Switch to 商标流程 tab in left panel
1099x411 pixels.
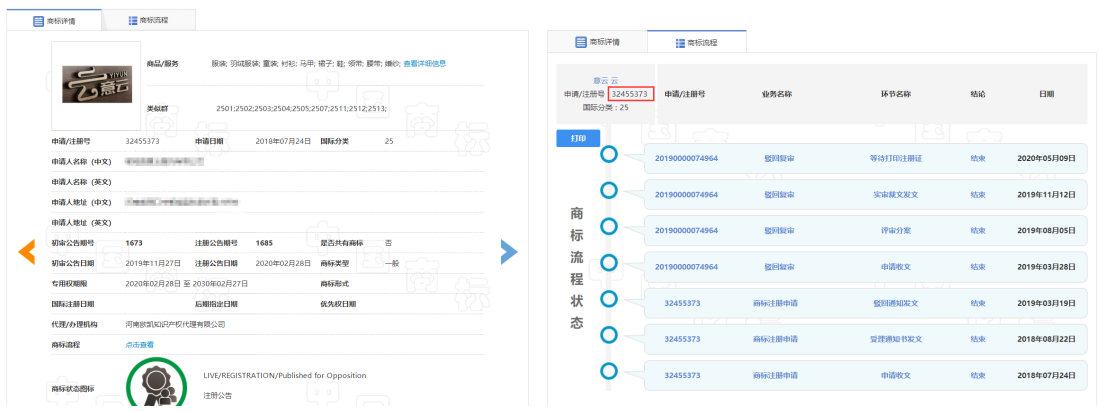[x=149, y=20]
